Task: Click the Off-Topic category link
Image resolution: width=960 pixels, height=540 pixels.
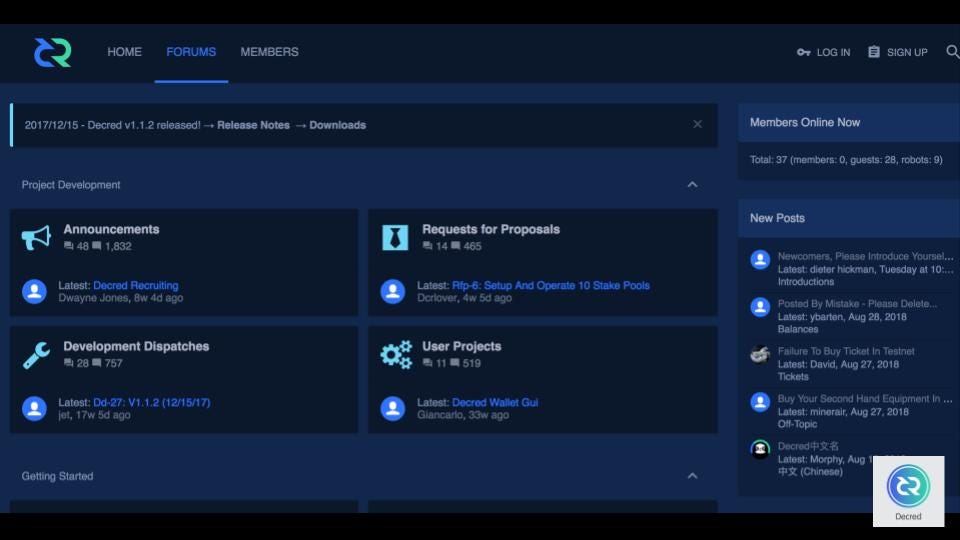Action: (797, 424)
